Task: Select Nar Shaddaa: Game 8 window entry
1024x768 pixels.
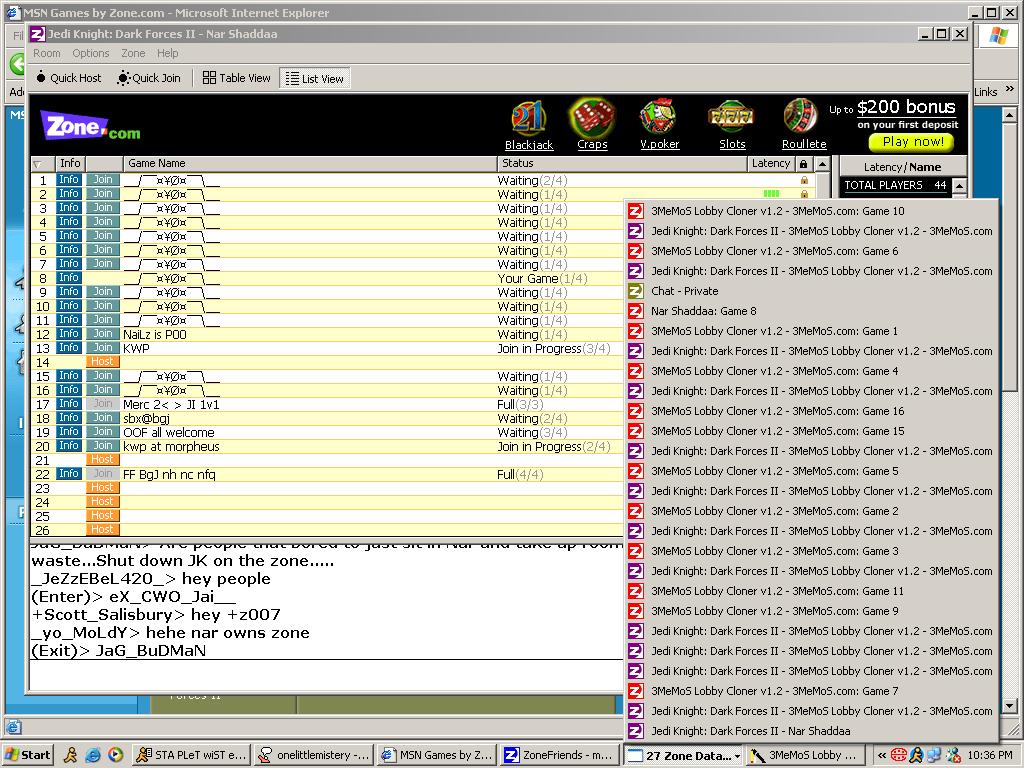Action: [x=811, y=312]
